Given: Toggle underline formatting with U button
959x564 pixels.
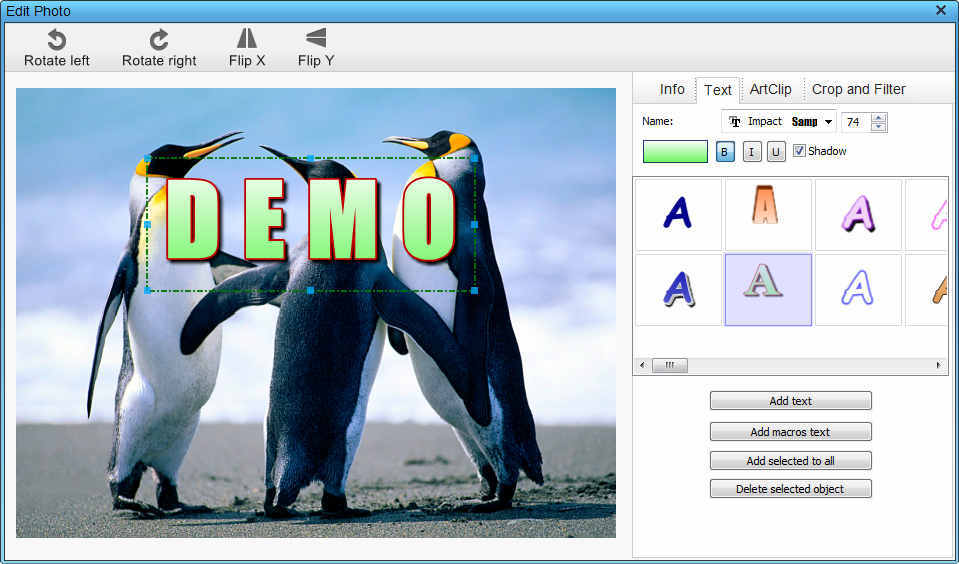Looking at the screenshot, I should coord(776,152).
